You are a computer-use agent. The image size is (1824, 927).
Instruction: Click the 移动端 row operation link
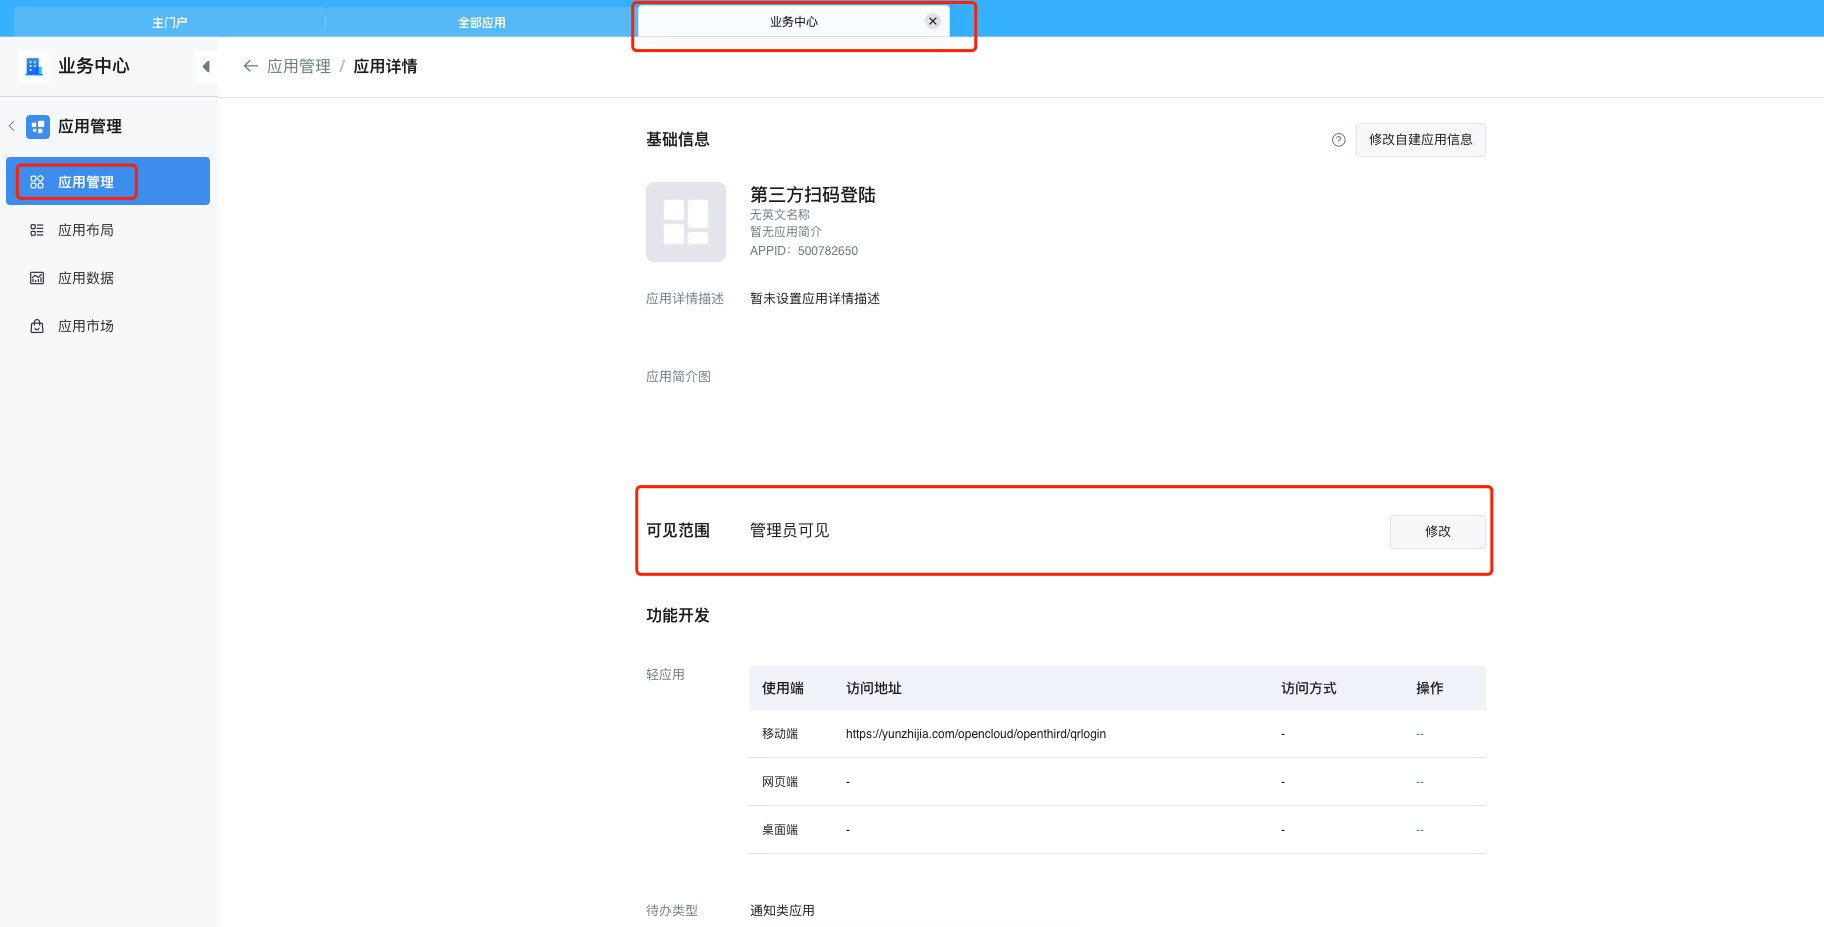click(x=1419, y=734)
